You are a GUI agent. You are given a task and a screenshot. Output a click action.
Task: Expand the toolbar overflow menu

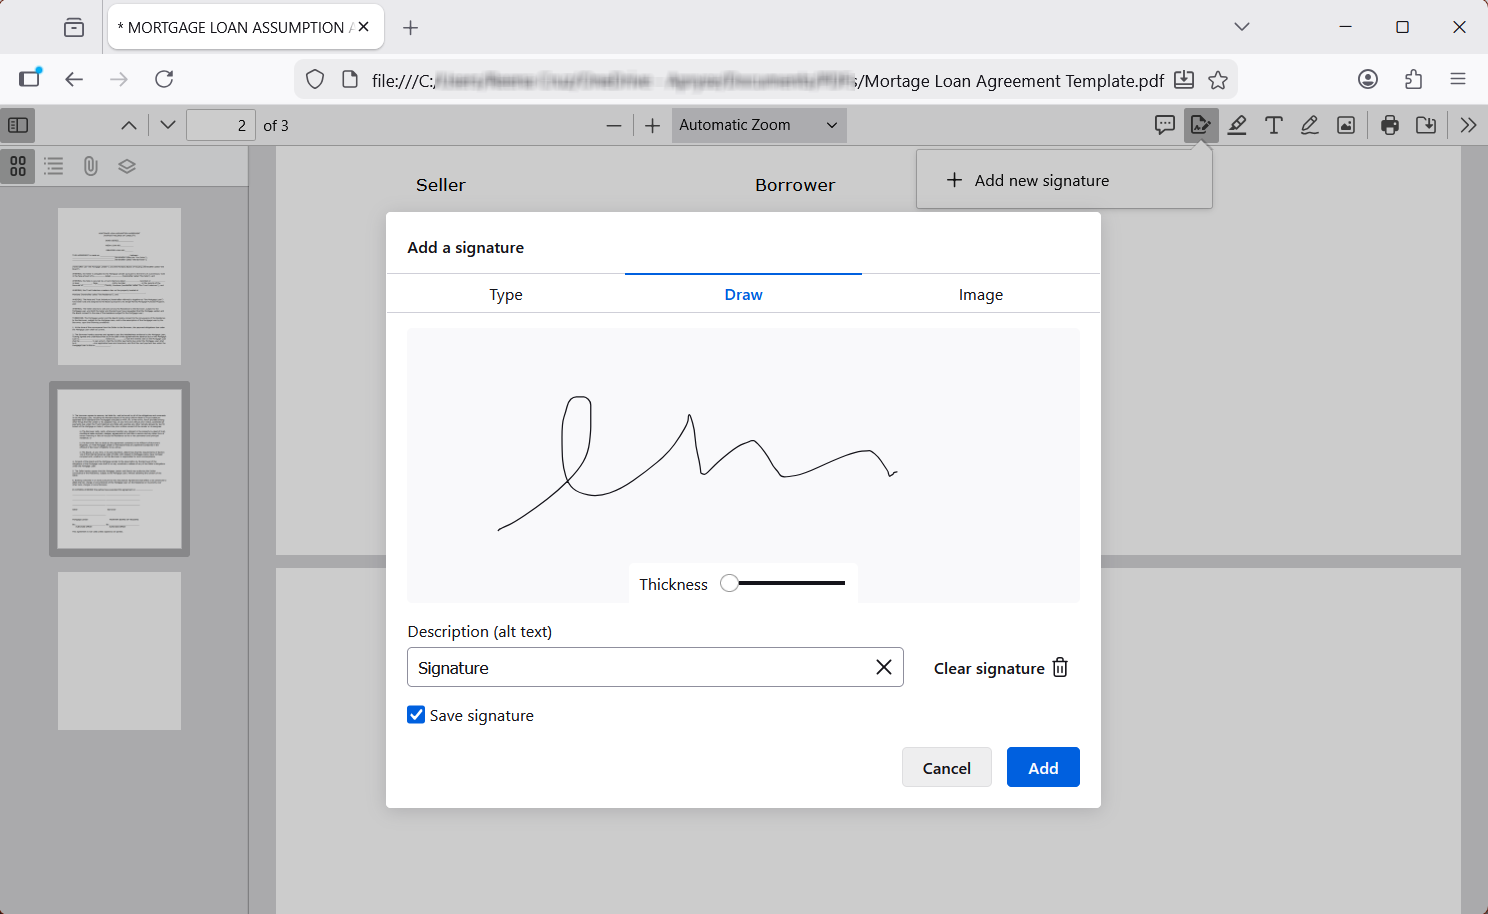click(1467, 125)
